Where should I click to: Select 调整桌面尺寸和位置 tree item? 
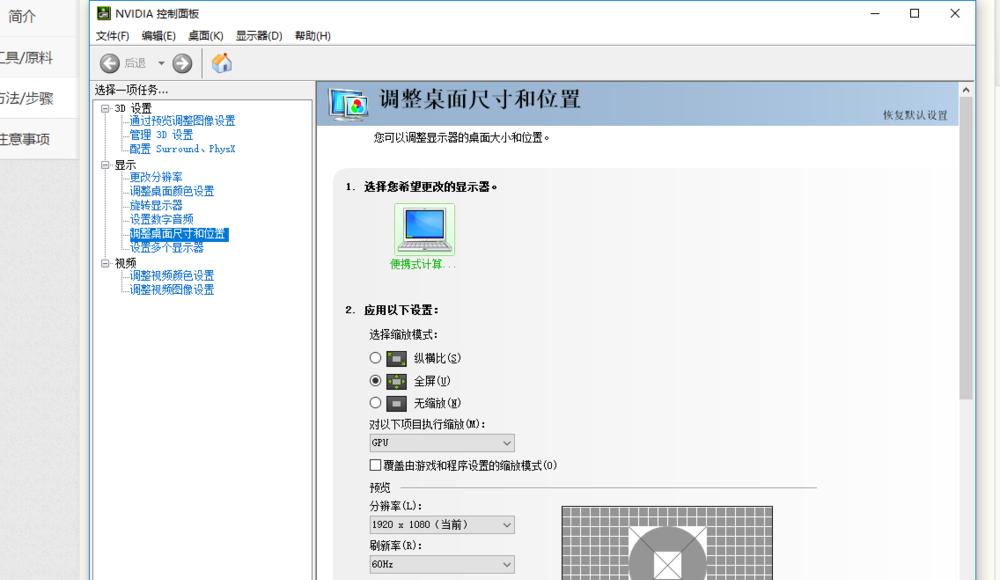[x=179, y=234]
